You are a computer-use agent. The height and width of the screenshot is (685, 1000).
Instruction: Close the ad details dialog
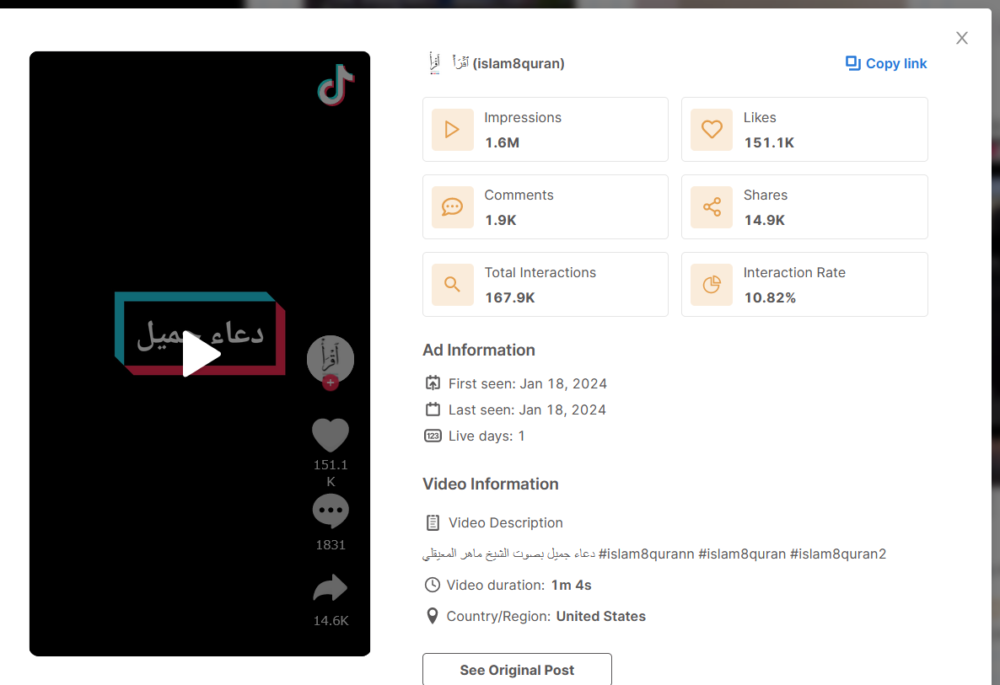tap(962, 38)
